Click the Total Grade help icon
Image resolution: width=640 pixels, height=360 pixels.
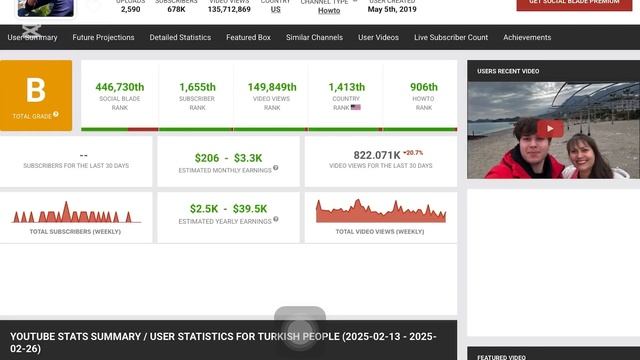[56, 114]
